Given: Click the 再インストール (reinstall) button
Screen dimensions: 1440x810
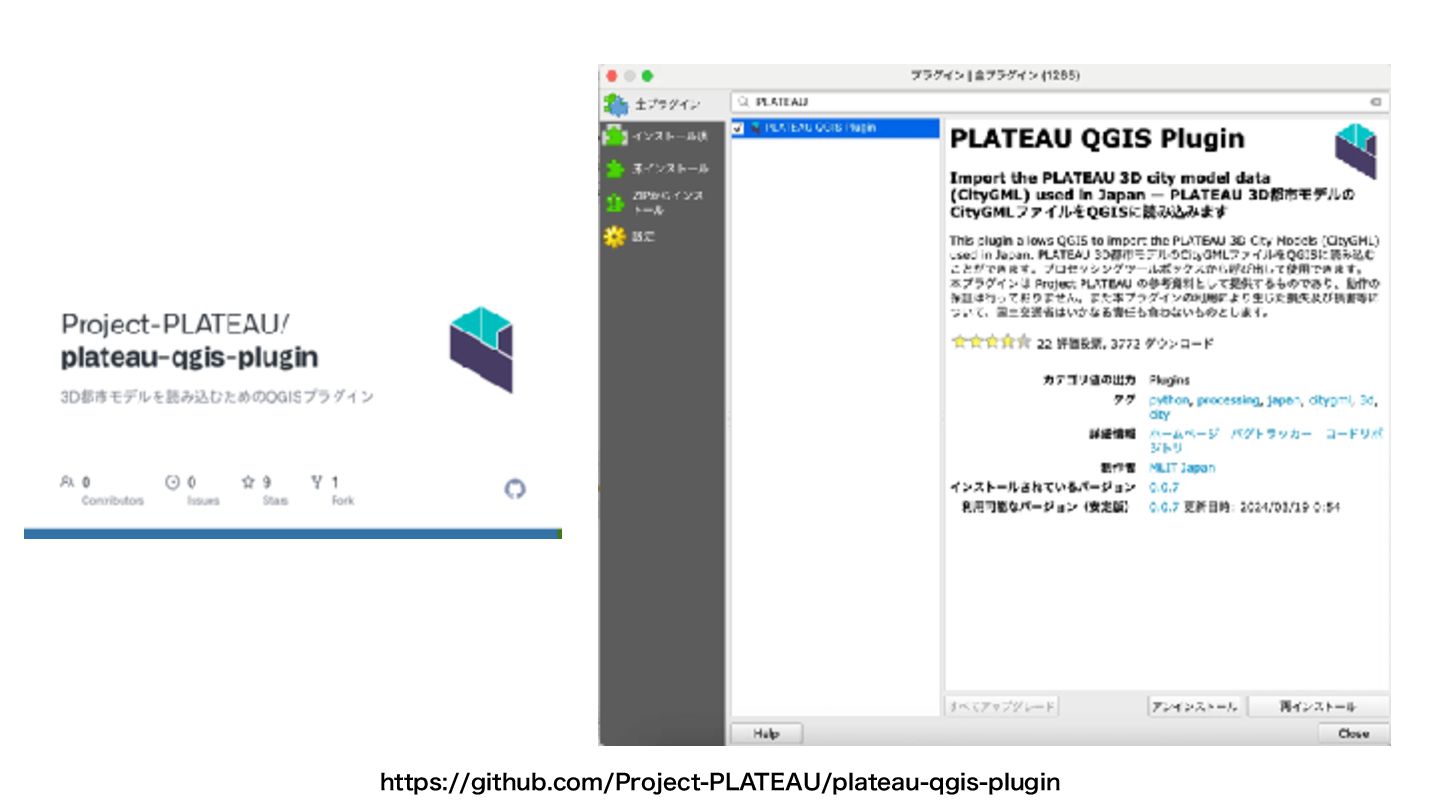Looking at the screenshot, I should tap(1318, 707).
